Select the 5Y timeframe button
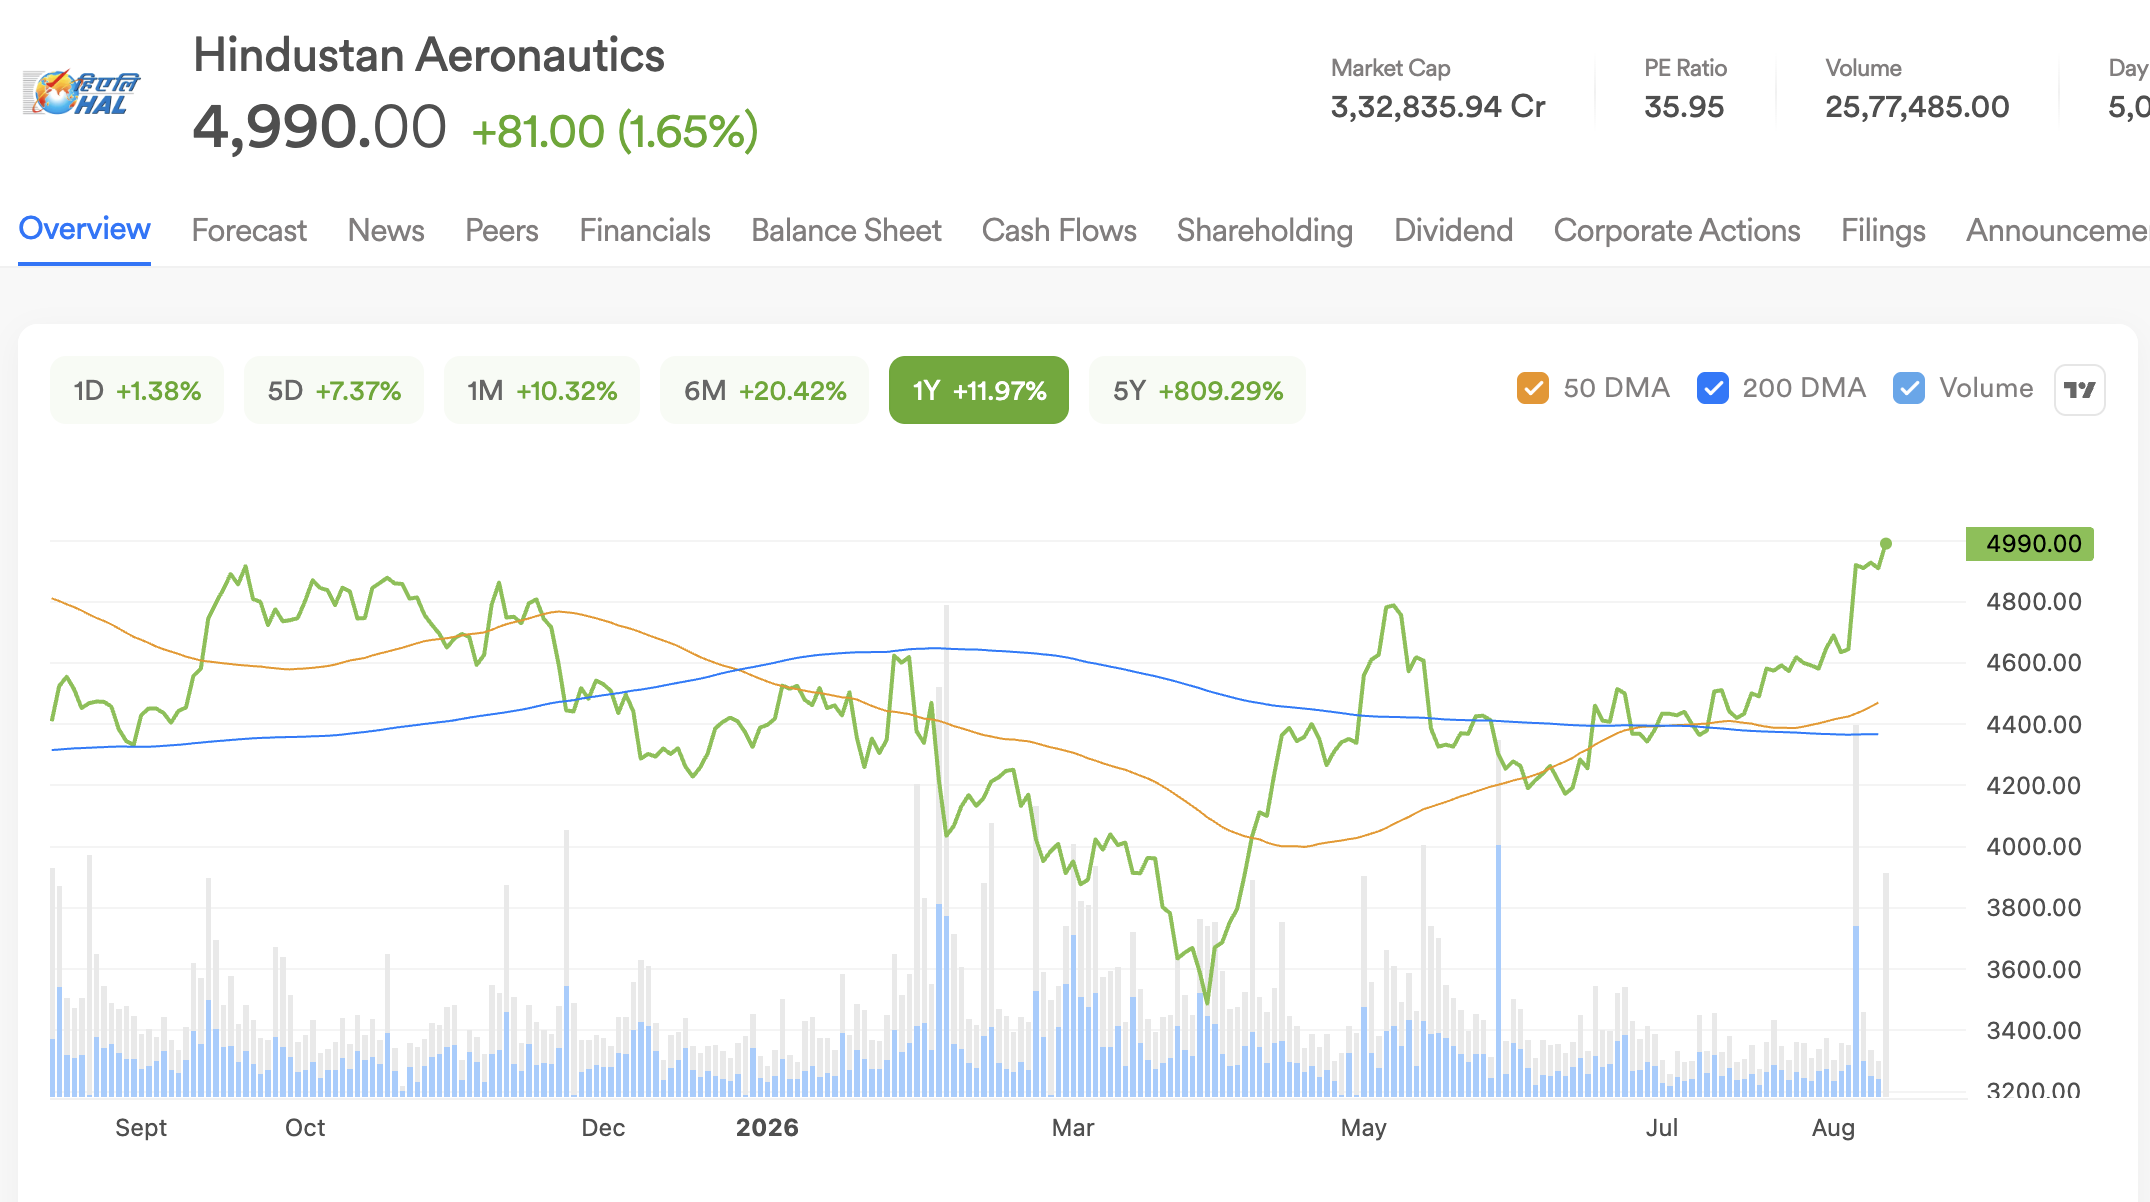Viewport: 2150px width, 1202px height. [1197, 390]
